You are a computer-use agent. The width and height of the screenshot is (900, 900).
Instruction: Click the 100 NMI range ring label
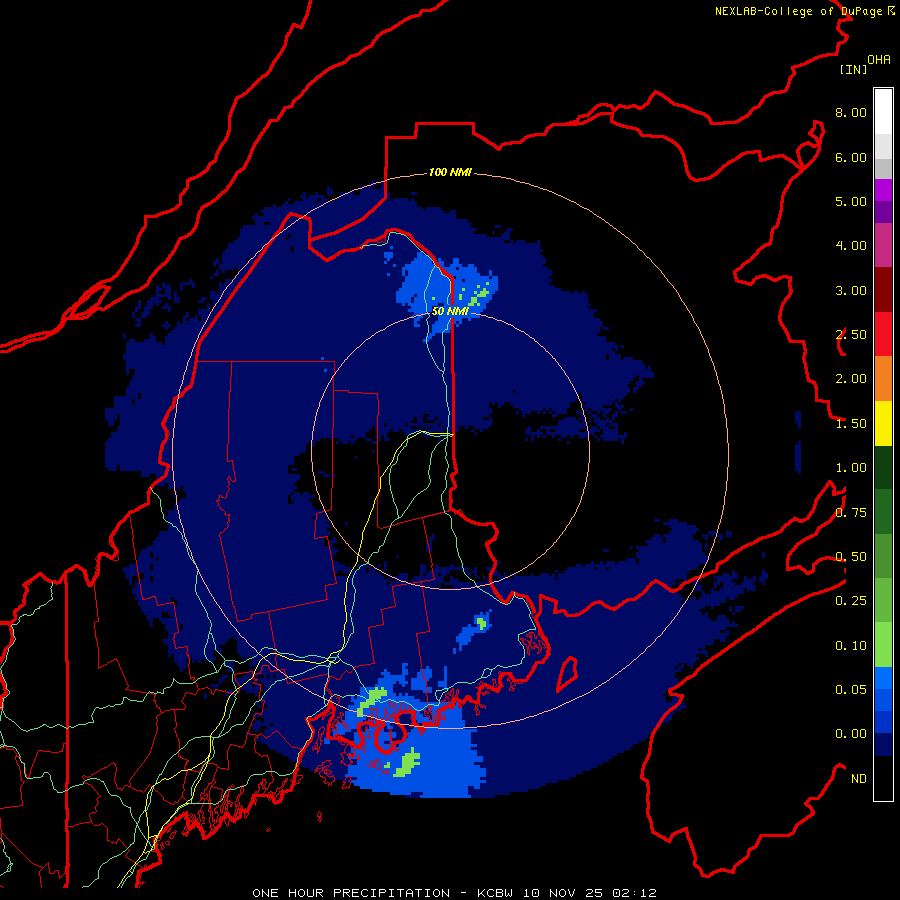pyautogui.click(x=450, y=172)
